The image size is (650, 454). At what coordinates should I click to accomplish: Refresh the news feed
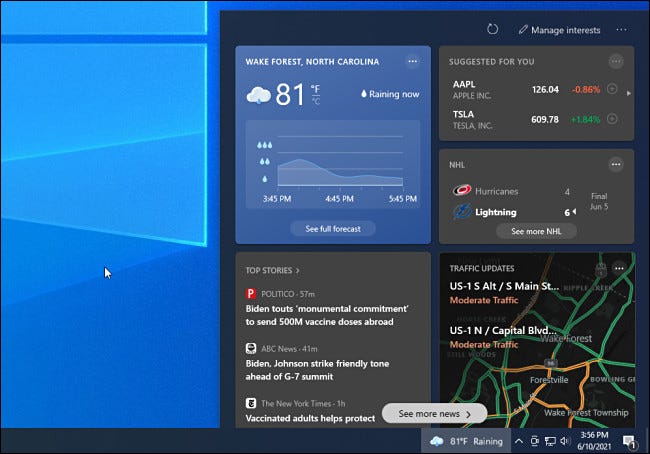tap(492, 30)
